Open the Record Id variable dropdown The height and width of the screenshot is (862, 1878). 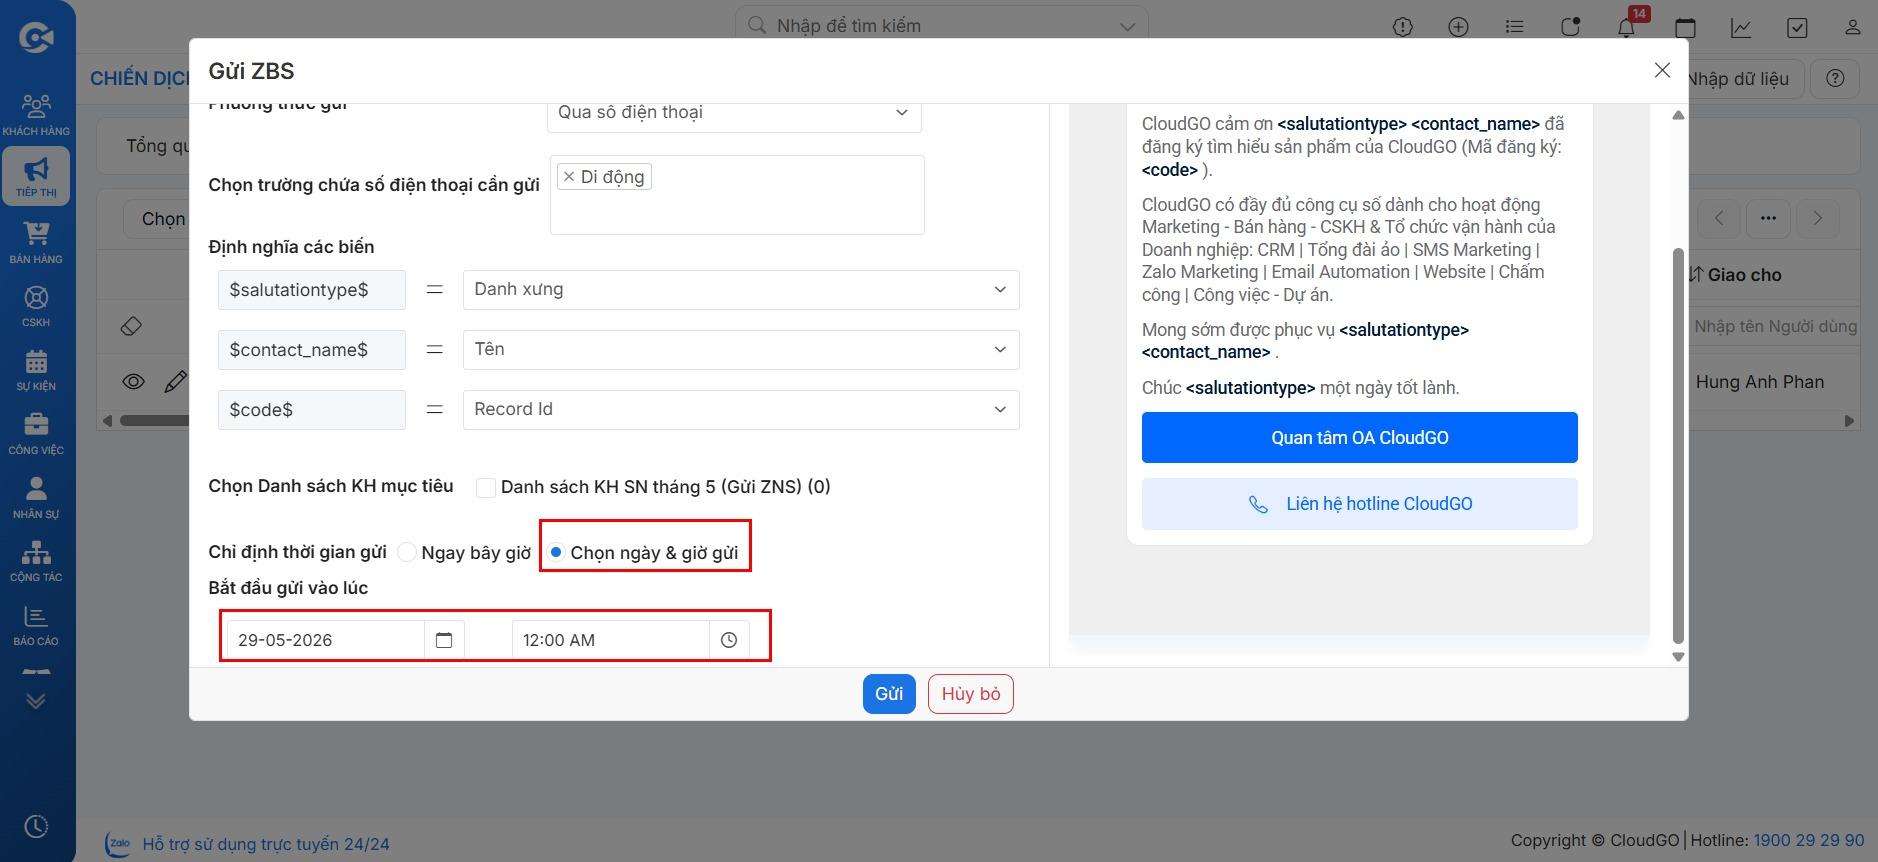(741, 410)
